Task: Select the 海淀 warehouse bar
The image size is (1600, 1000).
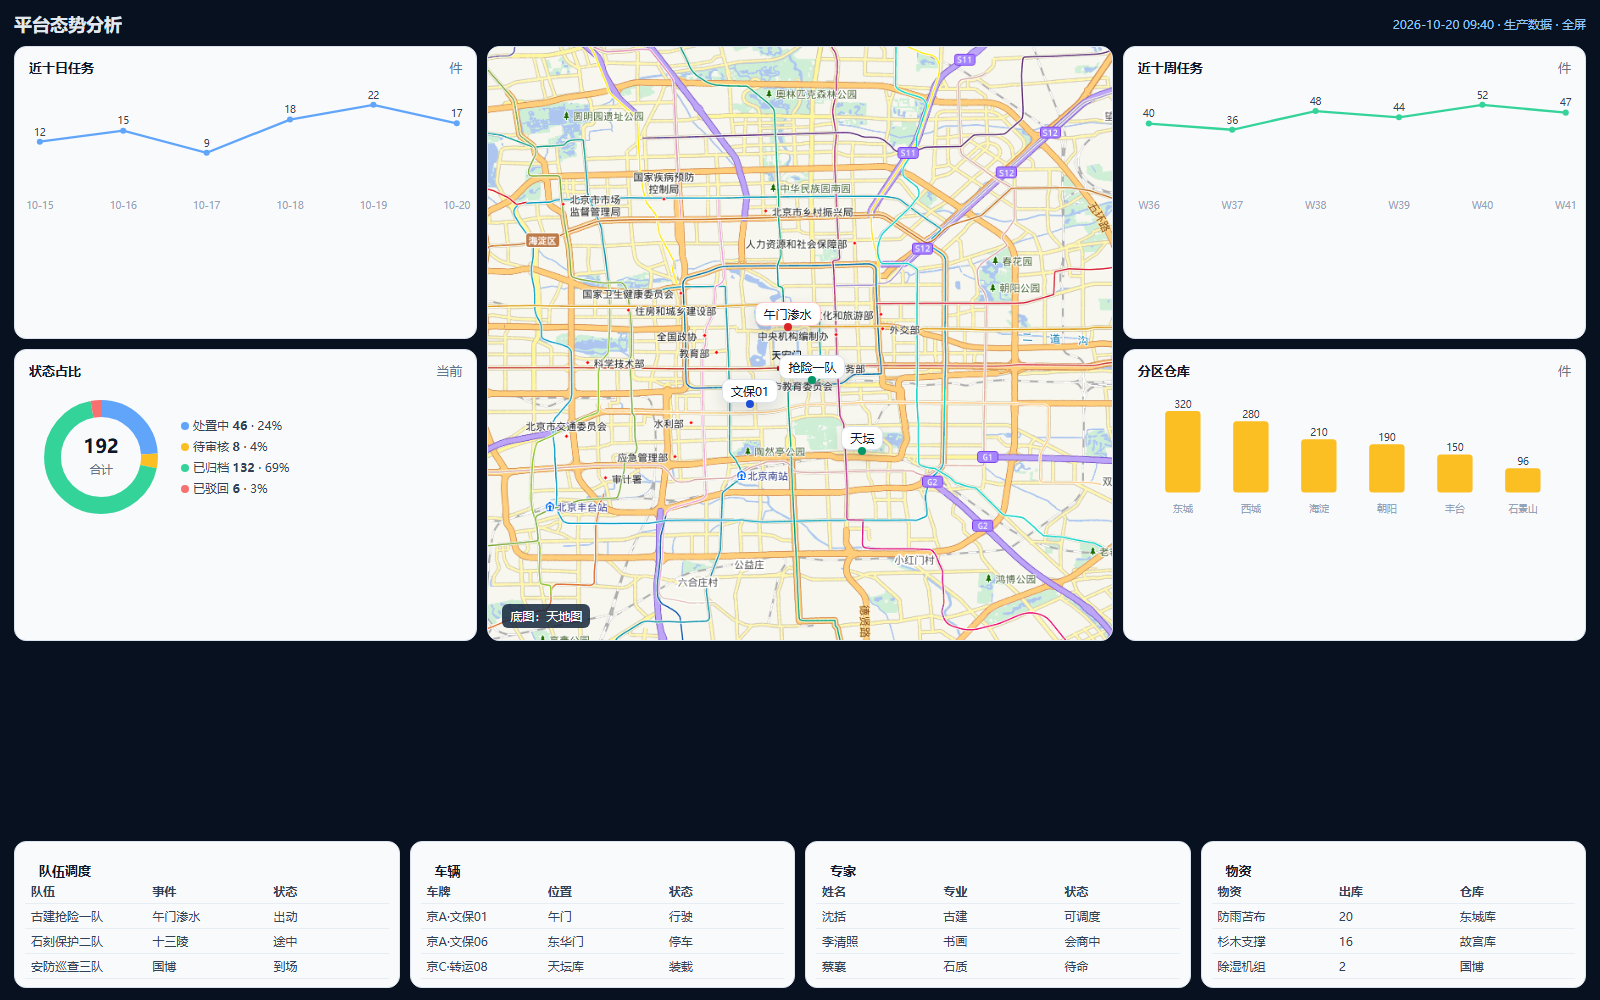Action: (x=1319, y=466)
